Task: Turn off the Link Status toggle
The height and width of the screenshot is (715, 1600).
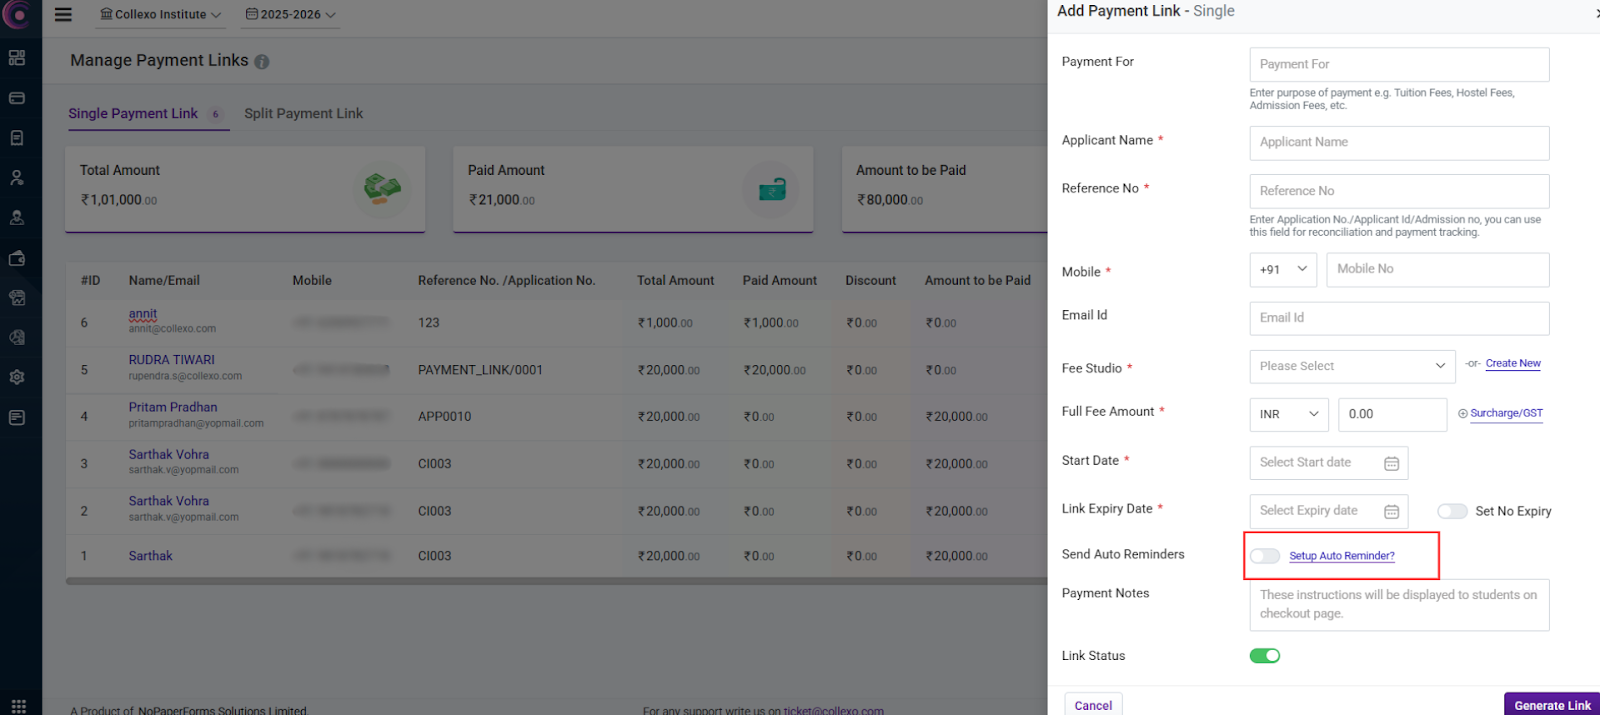Action: click(x=1265, y=656)
